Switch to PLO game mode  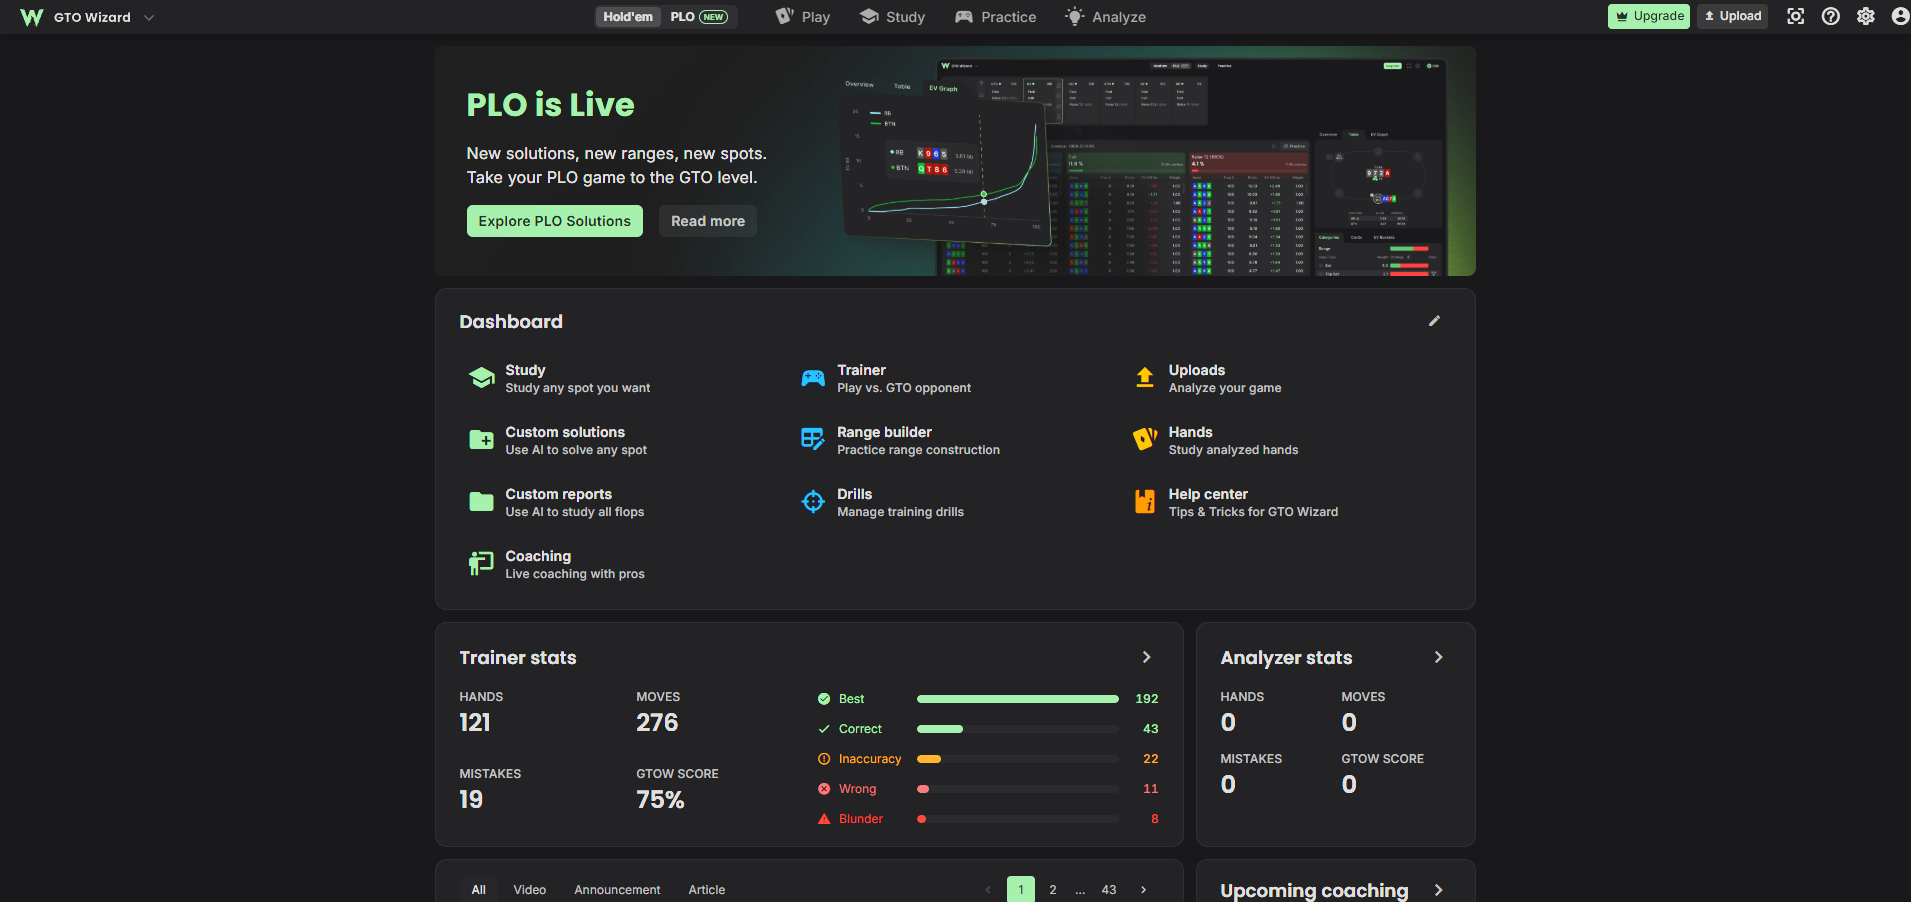pyautogui.click(x=699, y=17)
